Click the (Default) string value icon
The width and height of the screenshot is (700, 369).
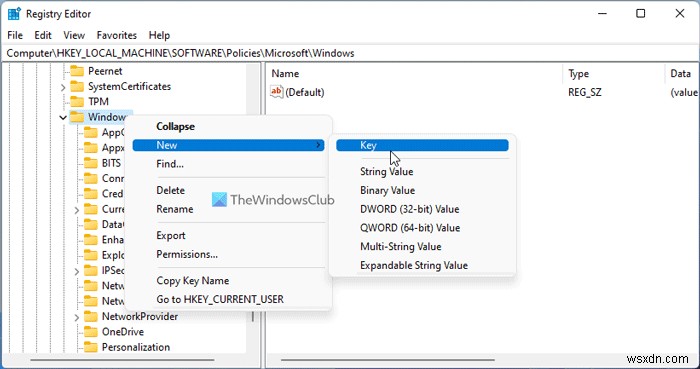276,92
